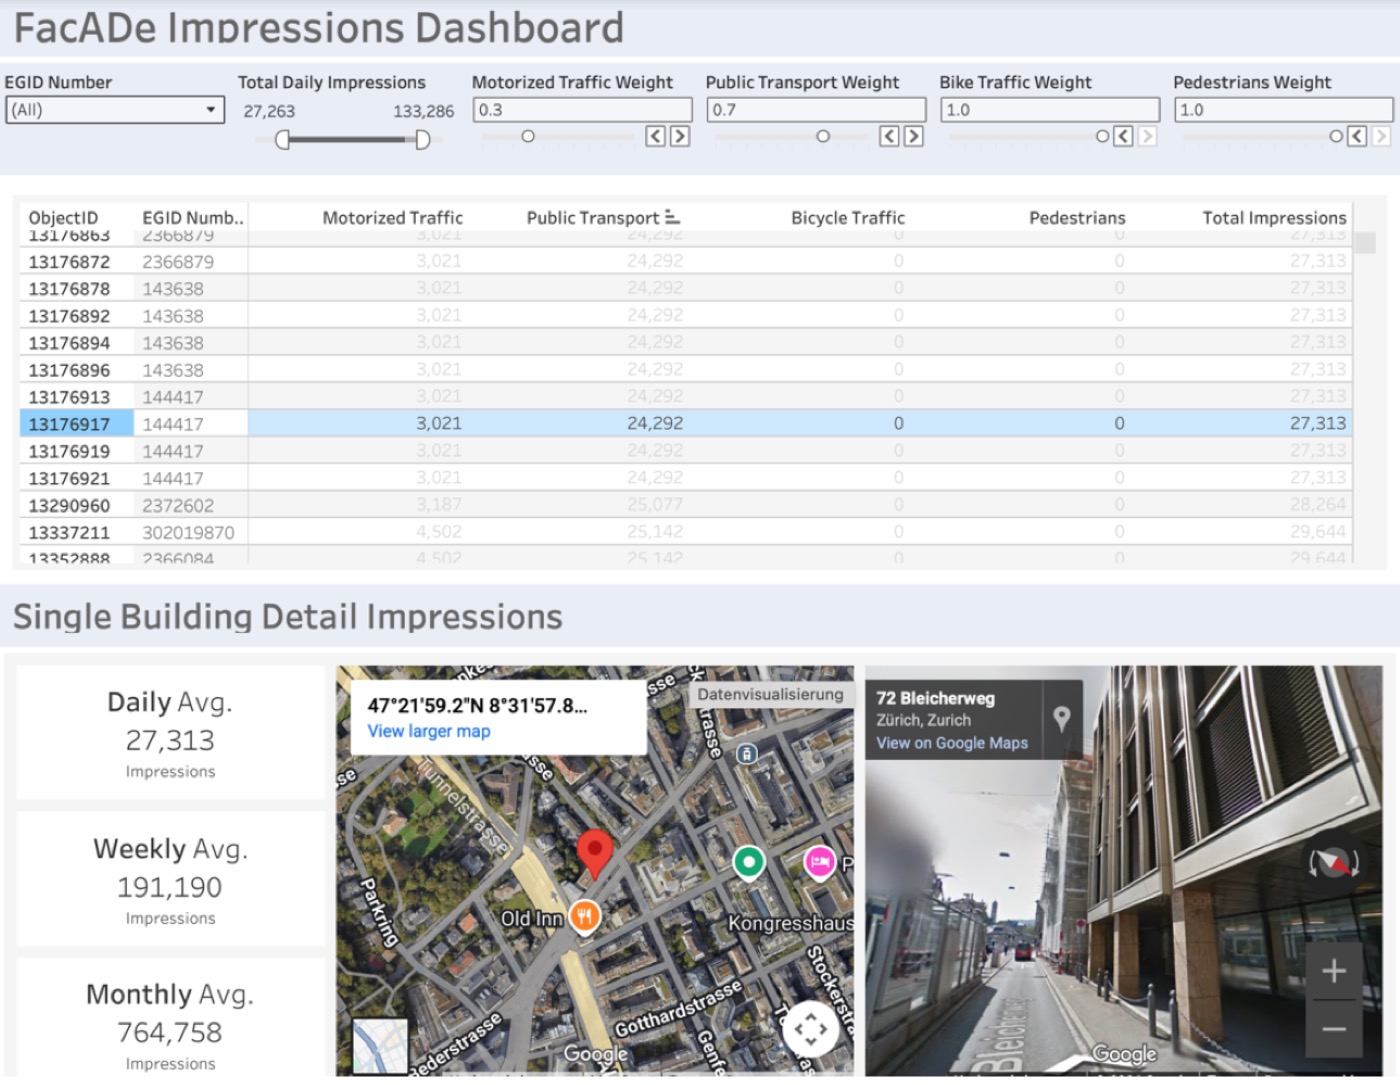This screenshot has width=1400, height=1085.
Task: Click the EGID Numb.. column header
Action: coord(193,217)
